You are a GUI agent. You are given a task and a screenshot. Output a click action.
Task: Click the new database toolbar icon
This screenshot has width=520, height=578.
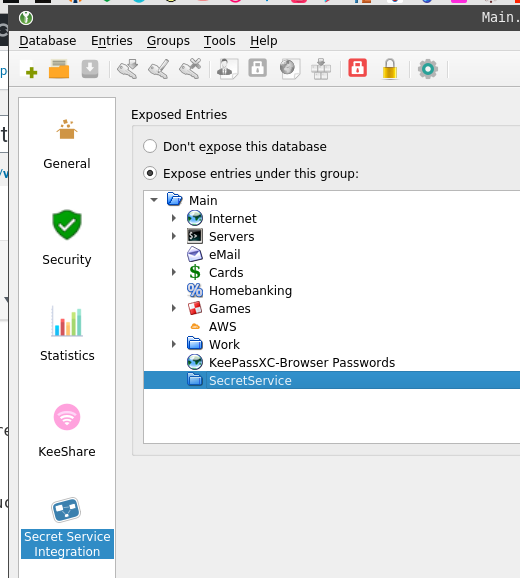pos(28,69)
